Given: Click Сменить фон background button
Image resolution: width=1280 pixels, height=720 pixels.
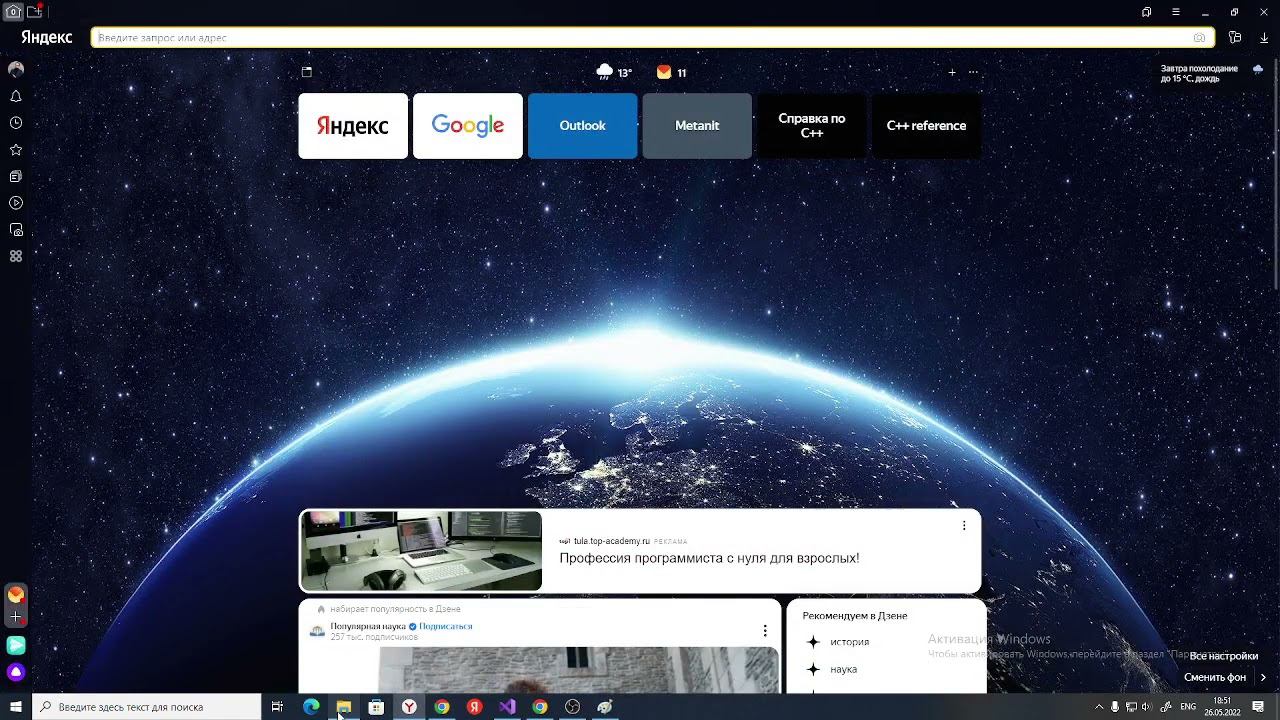Looking at the screenshot, I should point(1214,677).
